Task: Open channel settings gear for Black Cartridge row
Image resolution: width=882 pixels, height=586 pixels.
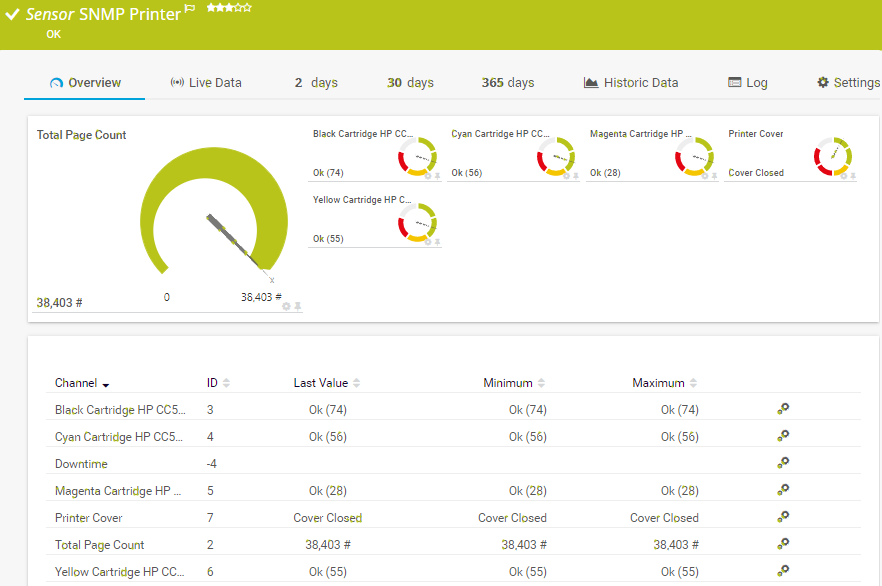Action: pos(783,409)
